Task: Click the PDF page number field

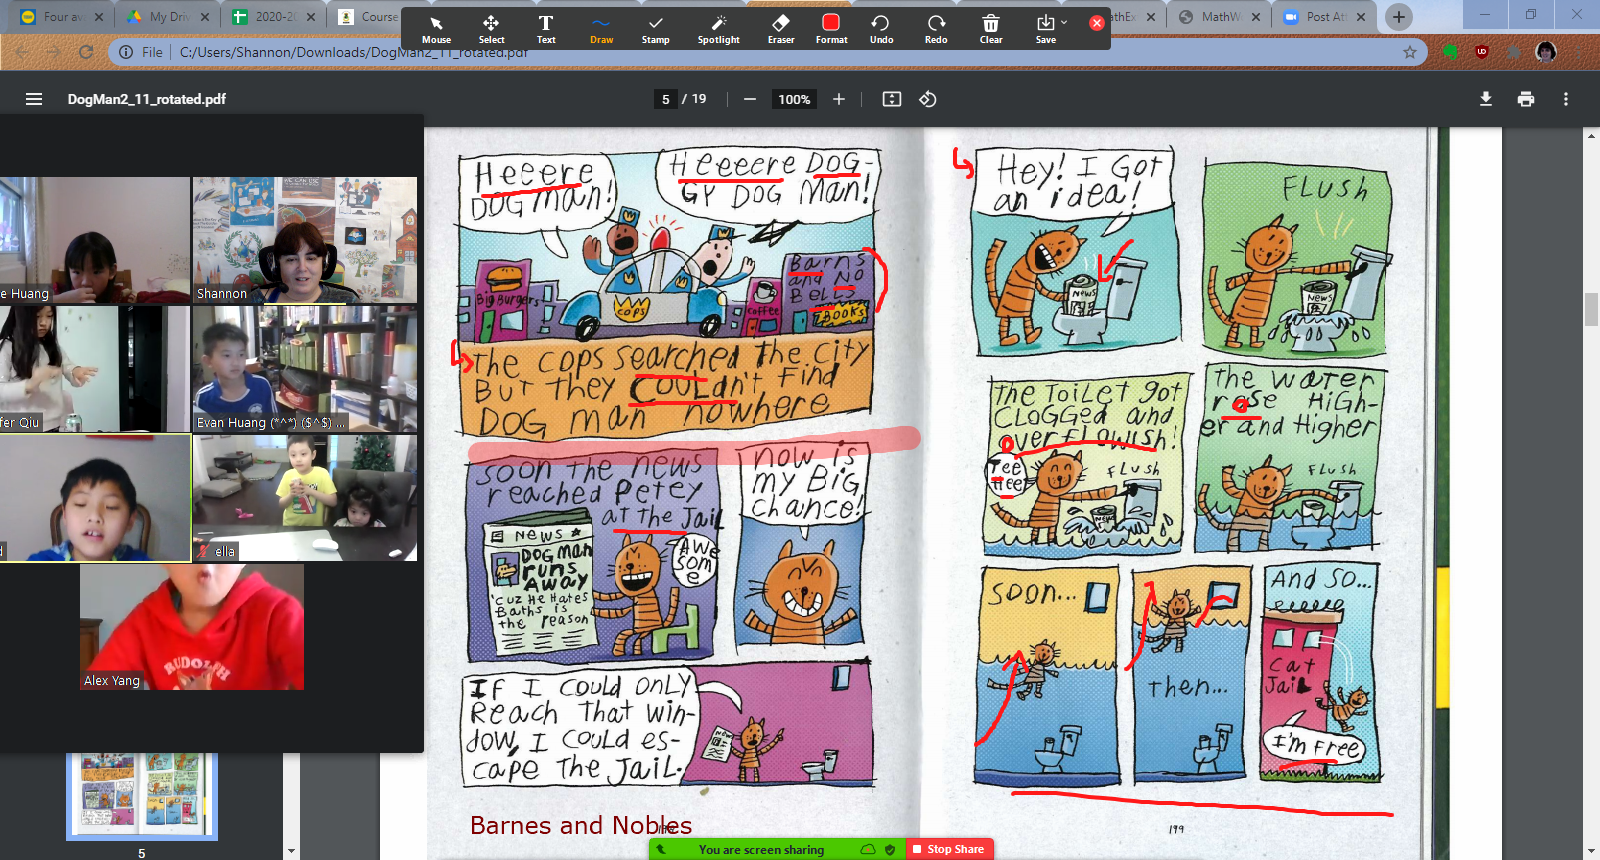Action: (x=666, y=99)
